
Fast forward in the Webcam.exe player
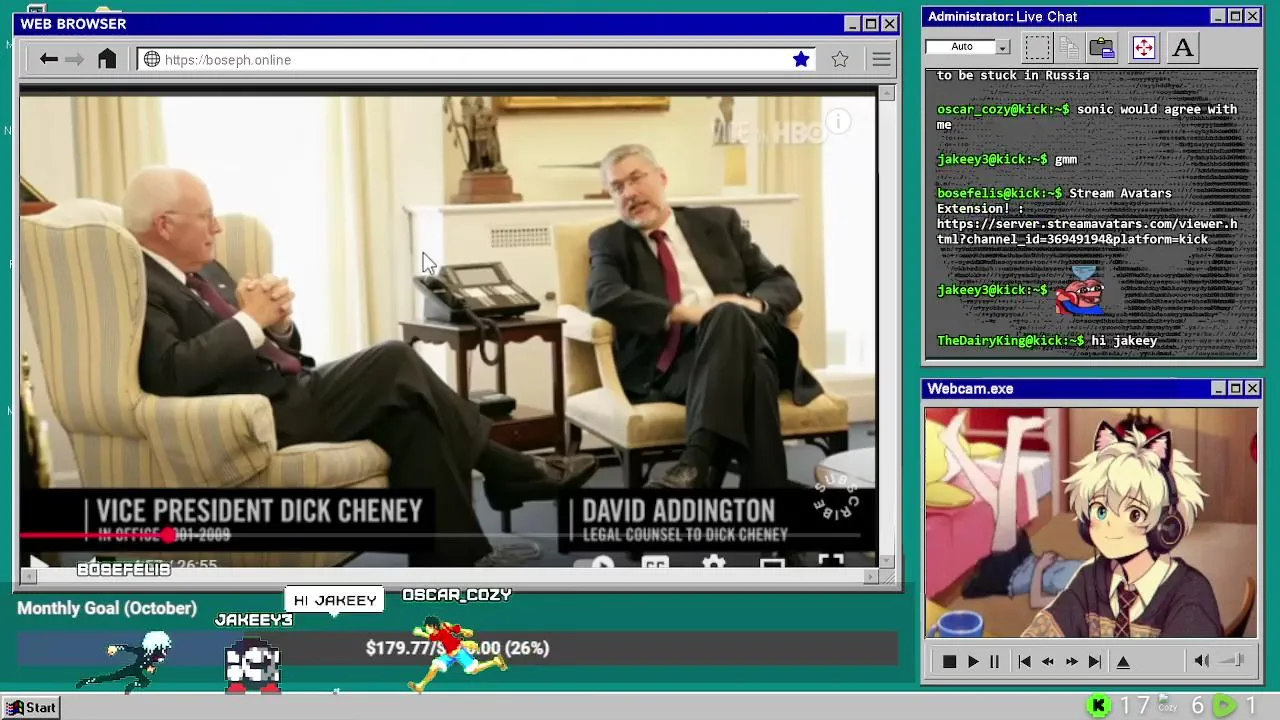coord(1071,661)
